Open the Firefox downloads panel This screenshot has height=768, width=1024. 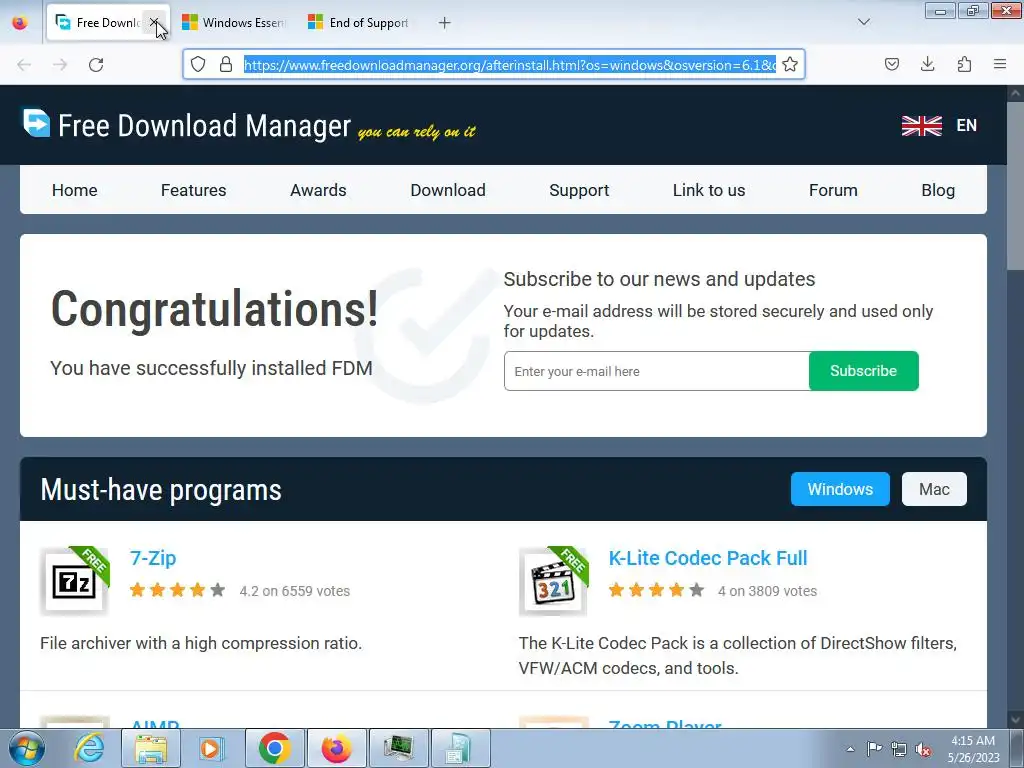point(928,64)
